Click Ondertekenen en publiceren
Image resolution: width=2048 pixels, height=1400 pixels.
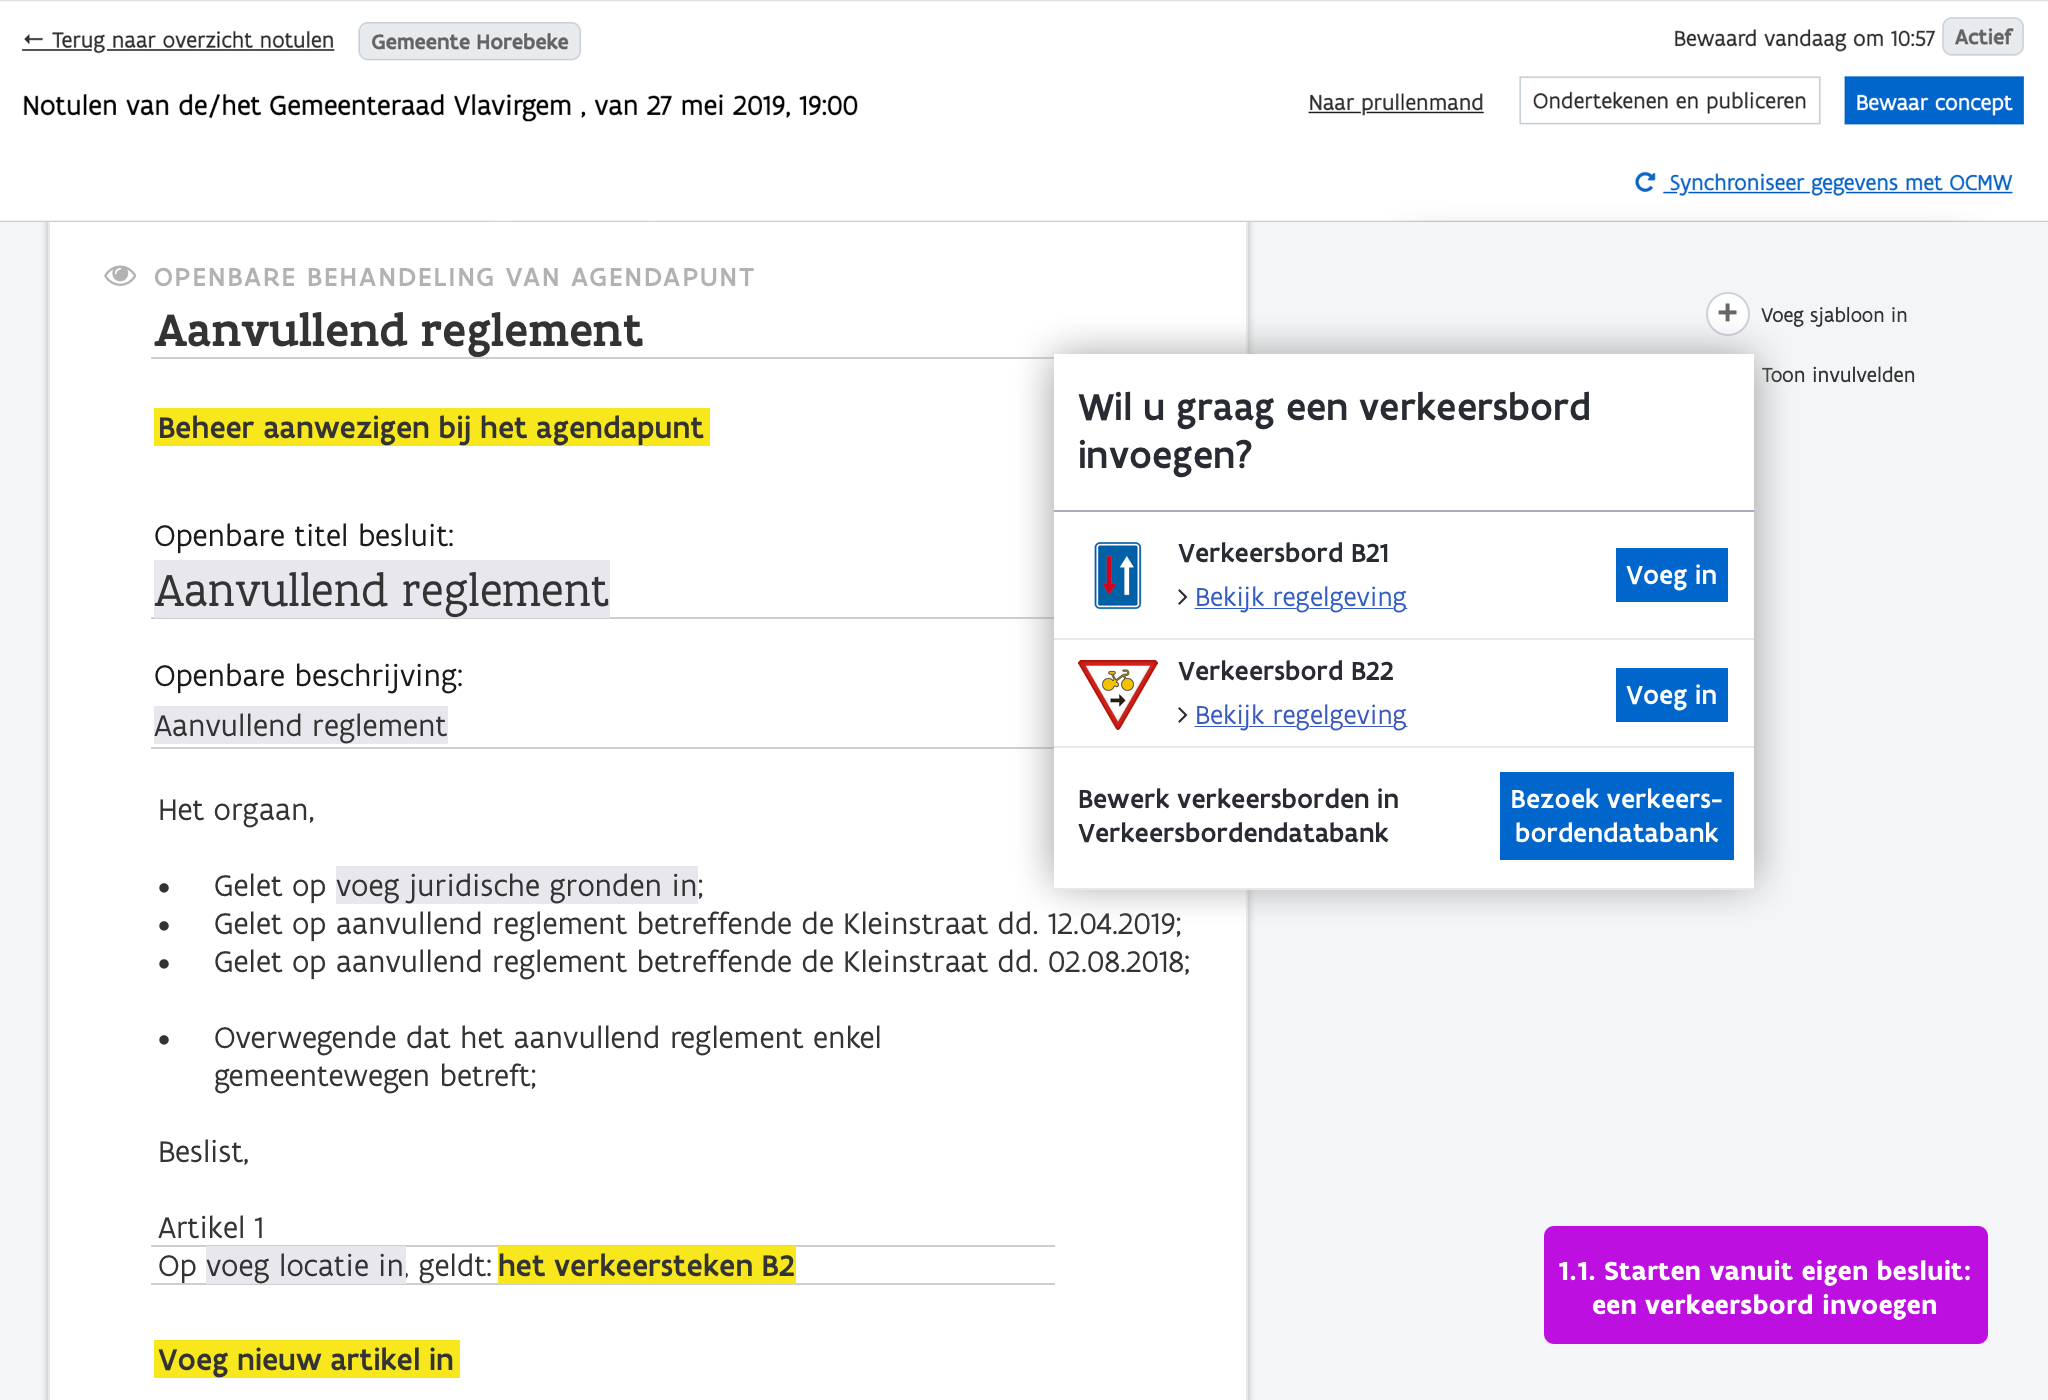1668,101
